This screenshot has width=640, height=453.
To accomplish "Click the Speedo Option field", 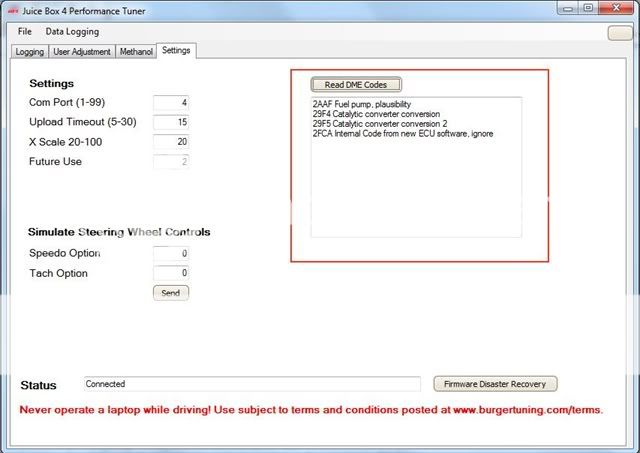I will point(171,254).
